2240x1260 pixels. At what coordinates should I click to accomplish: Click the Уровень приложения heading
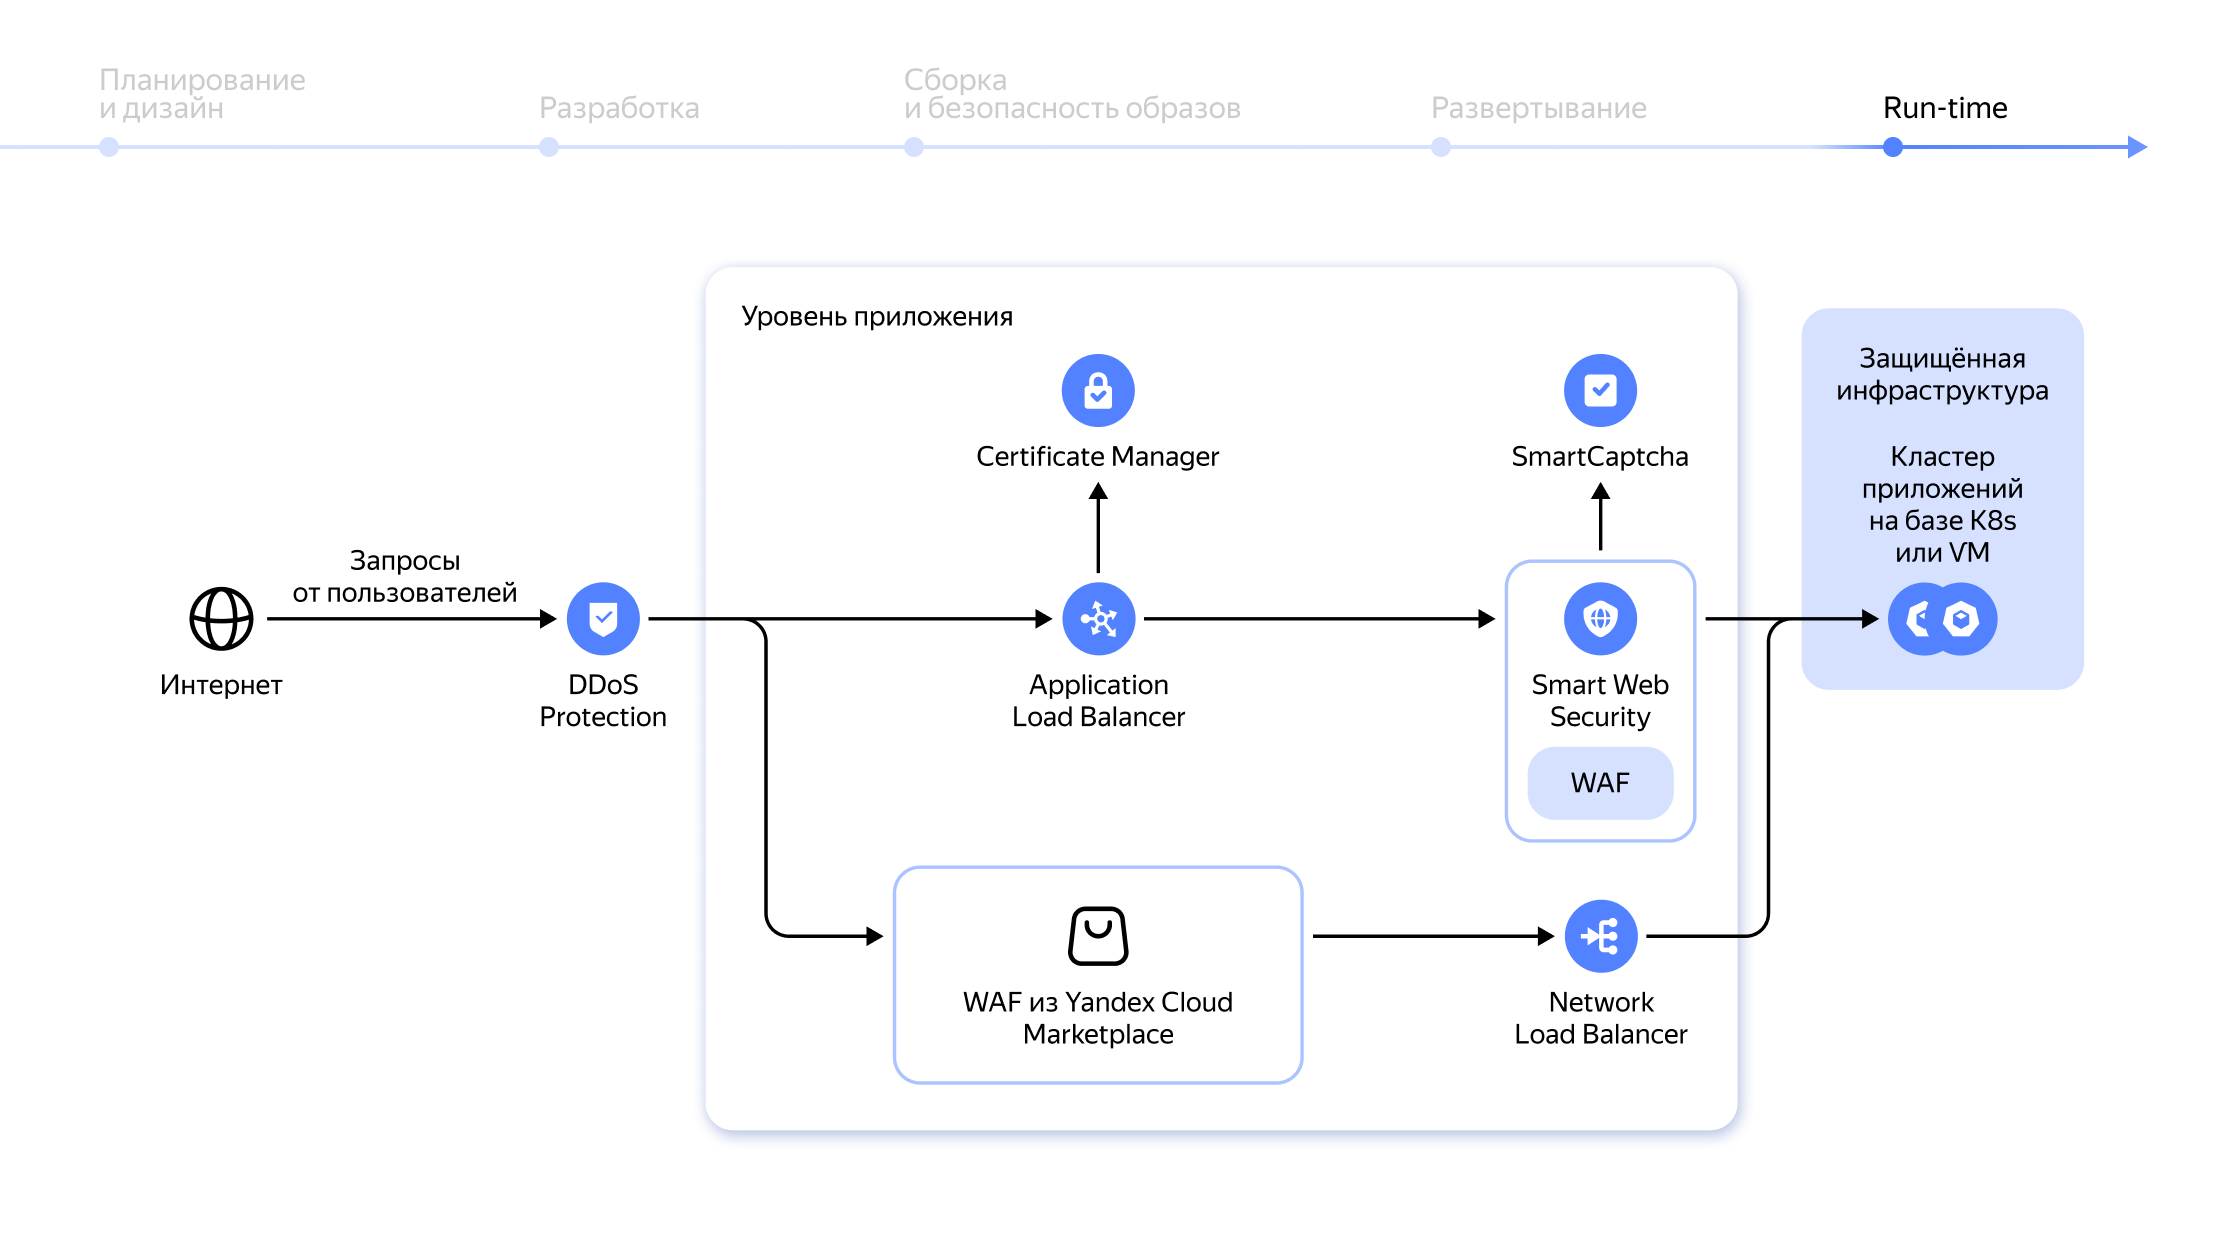click(877, 317)
